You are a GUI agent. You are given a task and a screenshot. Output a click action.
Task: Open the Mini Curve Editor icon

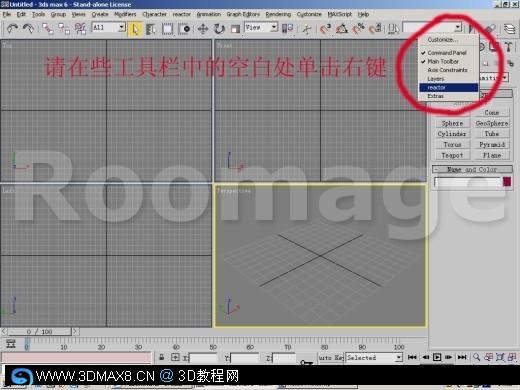pyautogui.click(x=11, y=344)
